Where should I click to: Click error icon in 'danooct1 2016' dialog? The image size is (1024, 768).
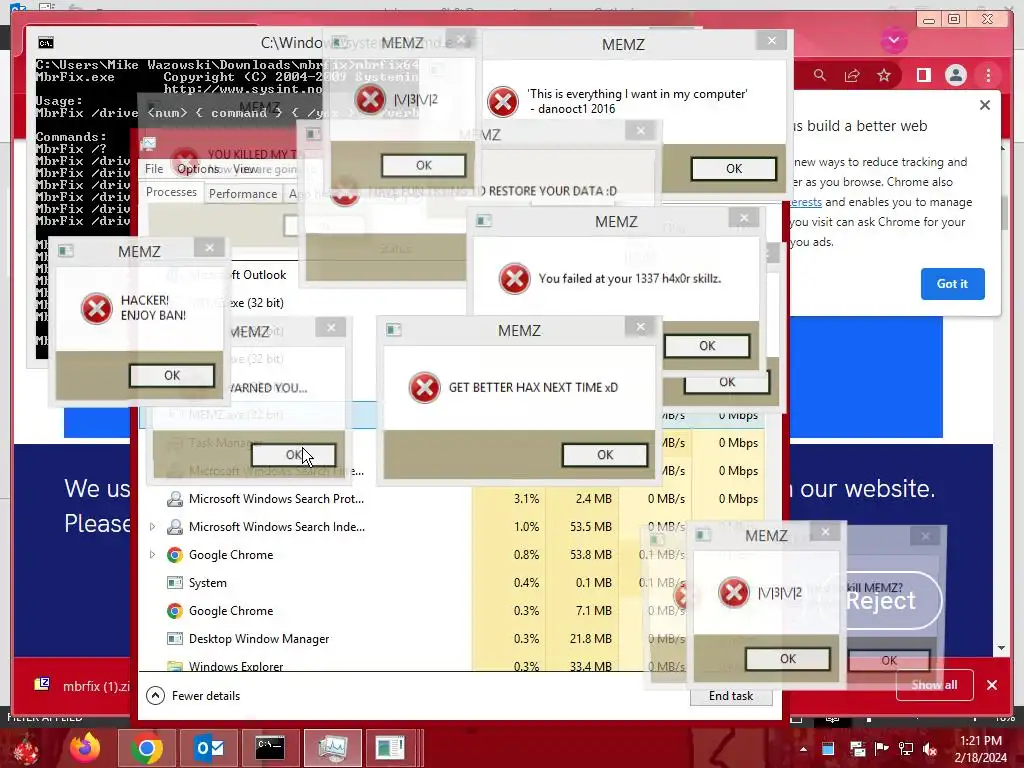(503, 102)
